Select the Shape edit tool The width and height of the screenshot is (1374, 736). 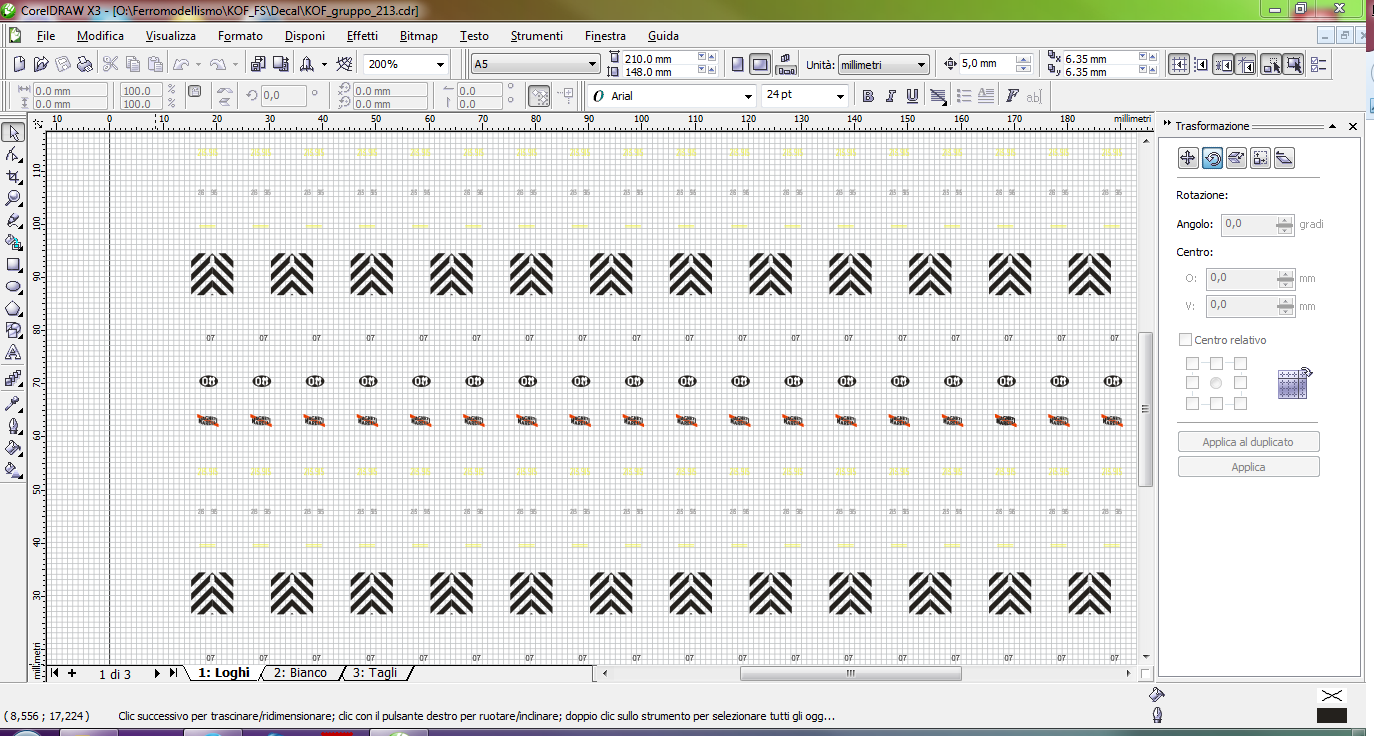[x=13, y=154]
